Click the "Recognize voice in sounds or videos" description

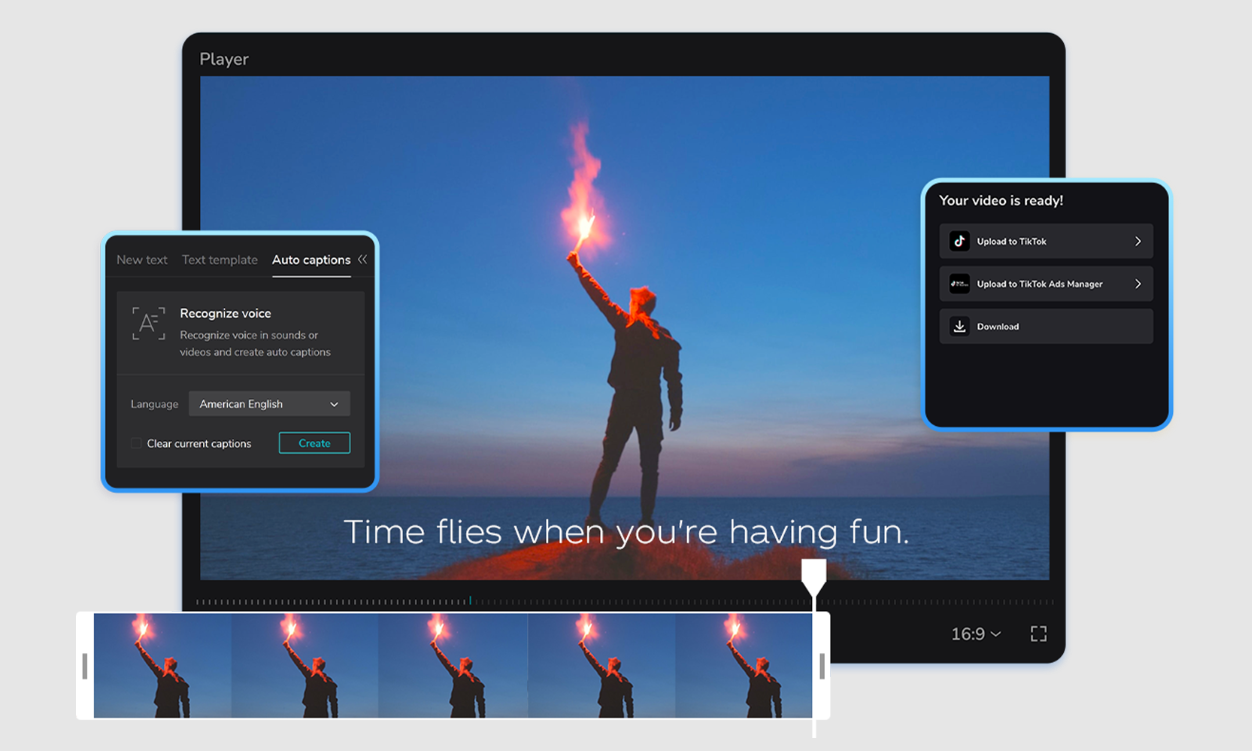tap(255, 343)
